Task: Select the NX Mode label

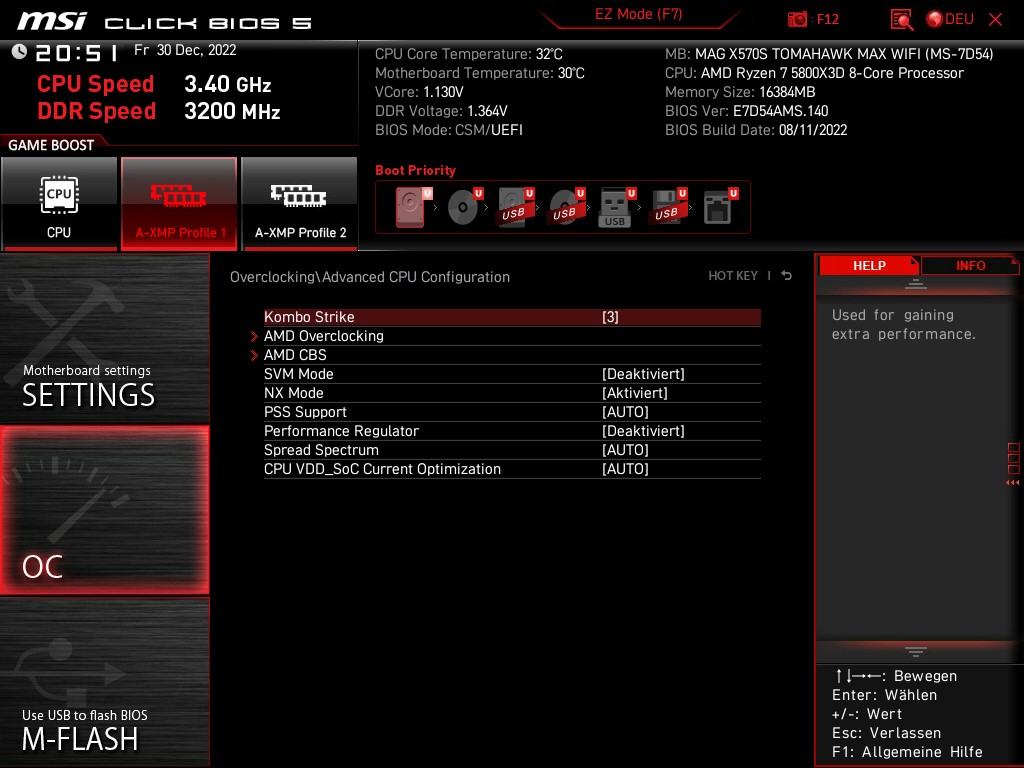Action: click(x=293, y=392)
